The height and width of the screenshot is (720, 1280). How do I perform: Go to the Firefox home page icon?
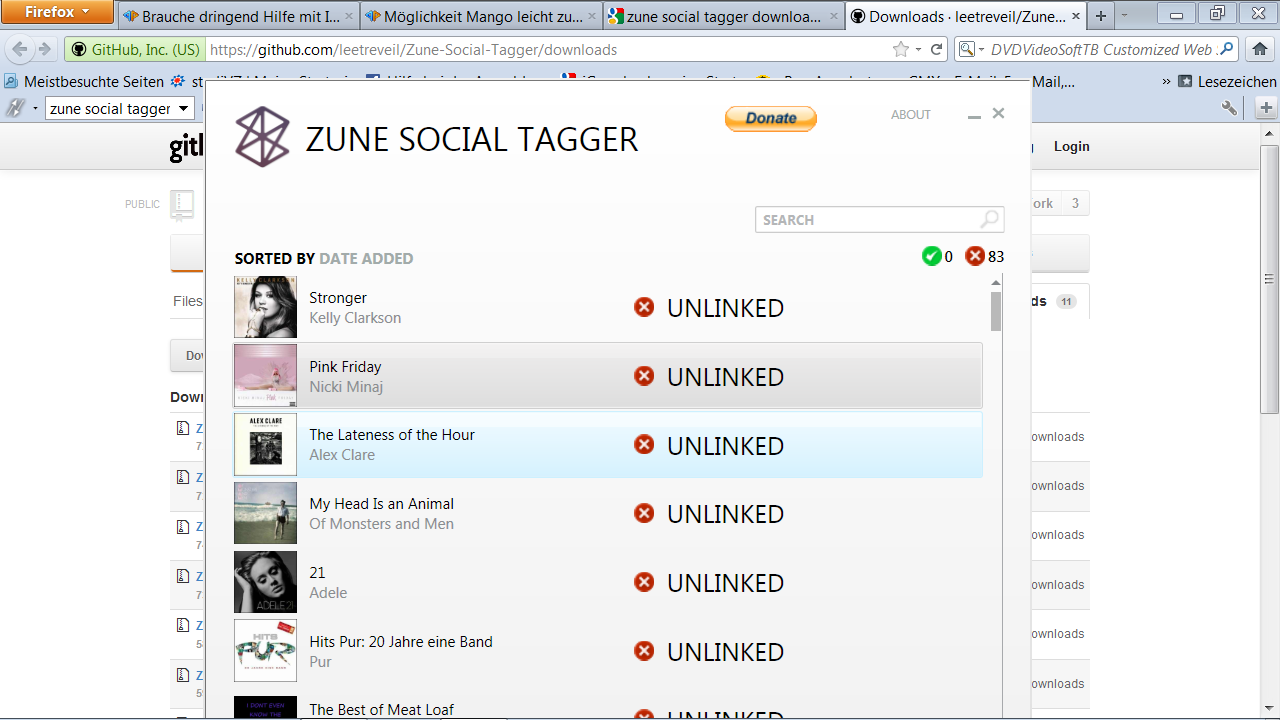point(1260,50)
